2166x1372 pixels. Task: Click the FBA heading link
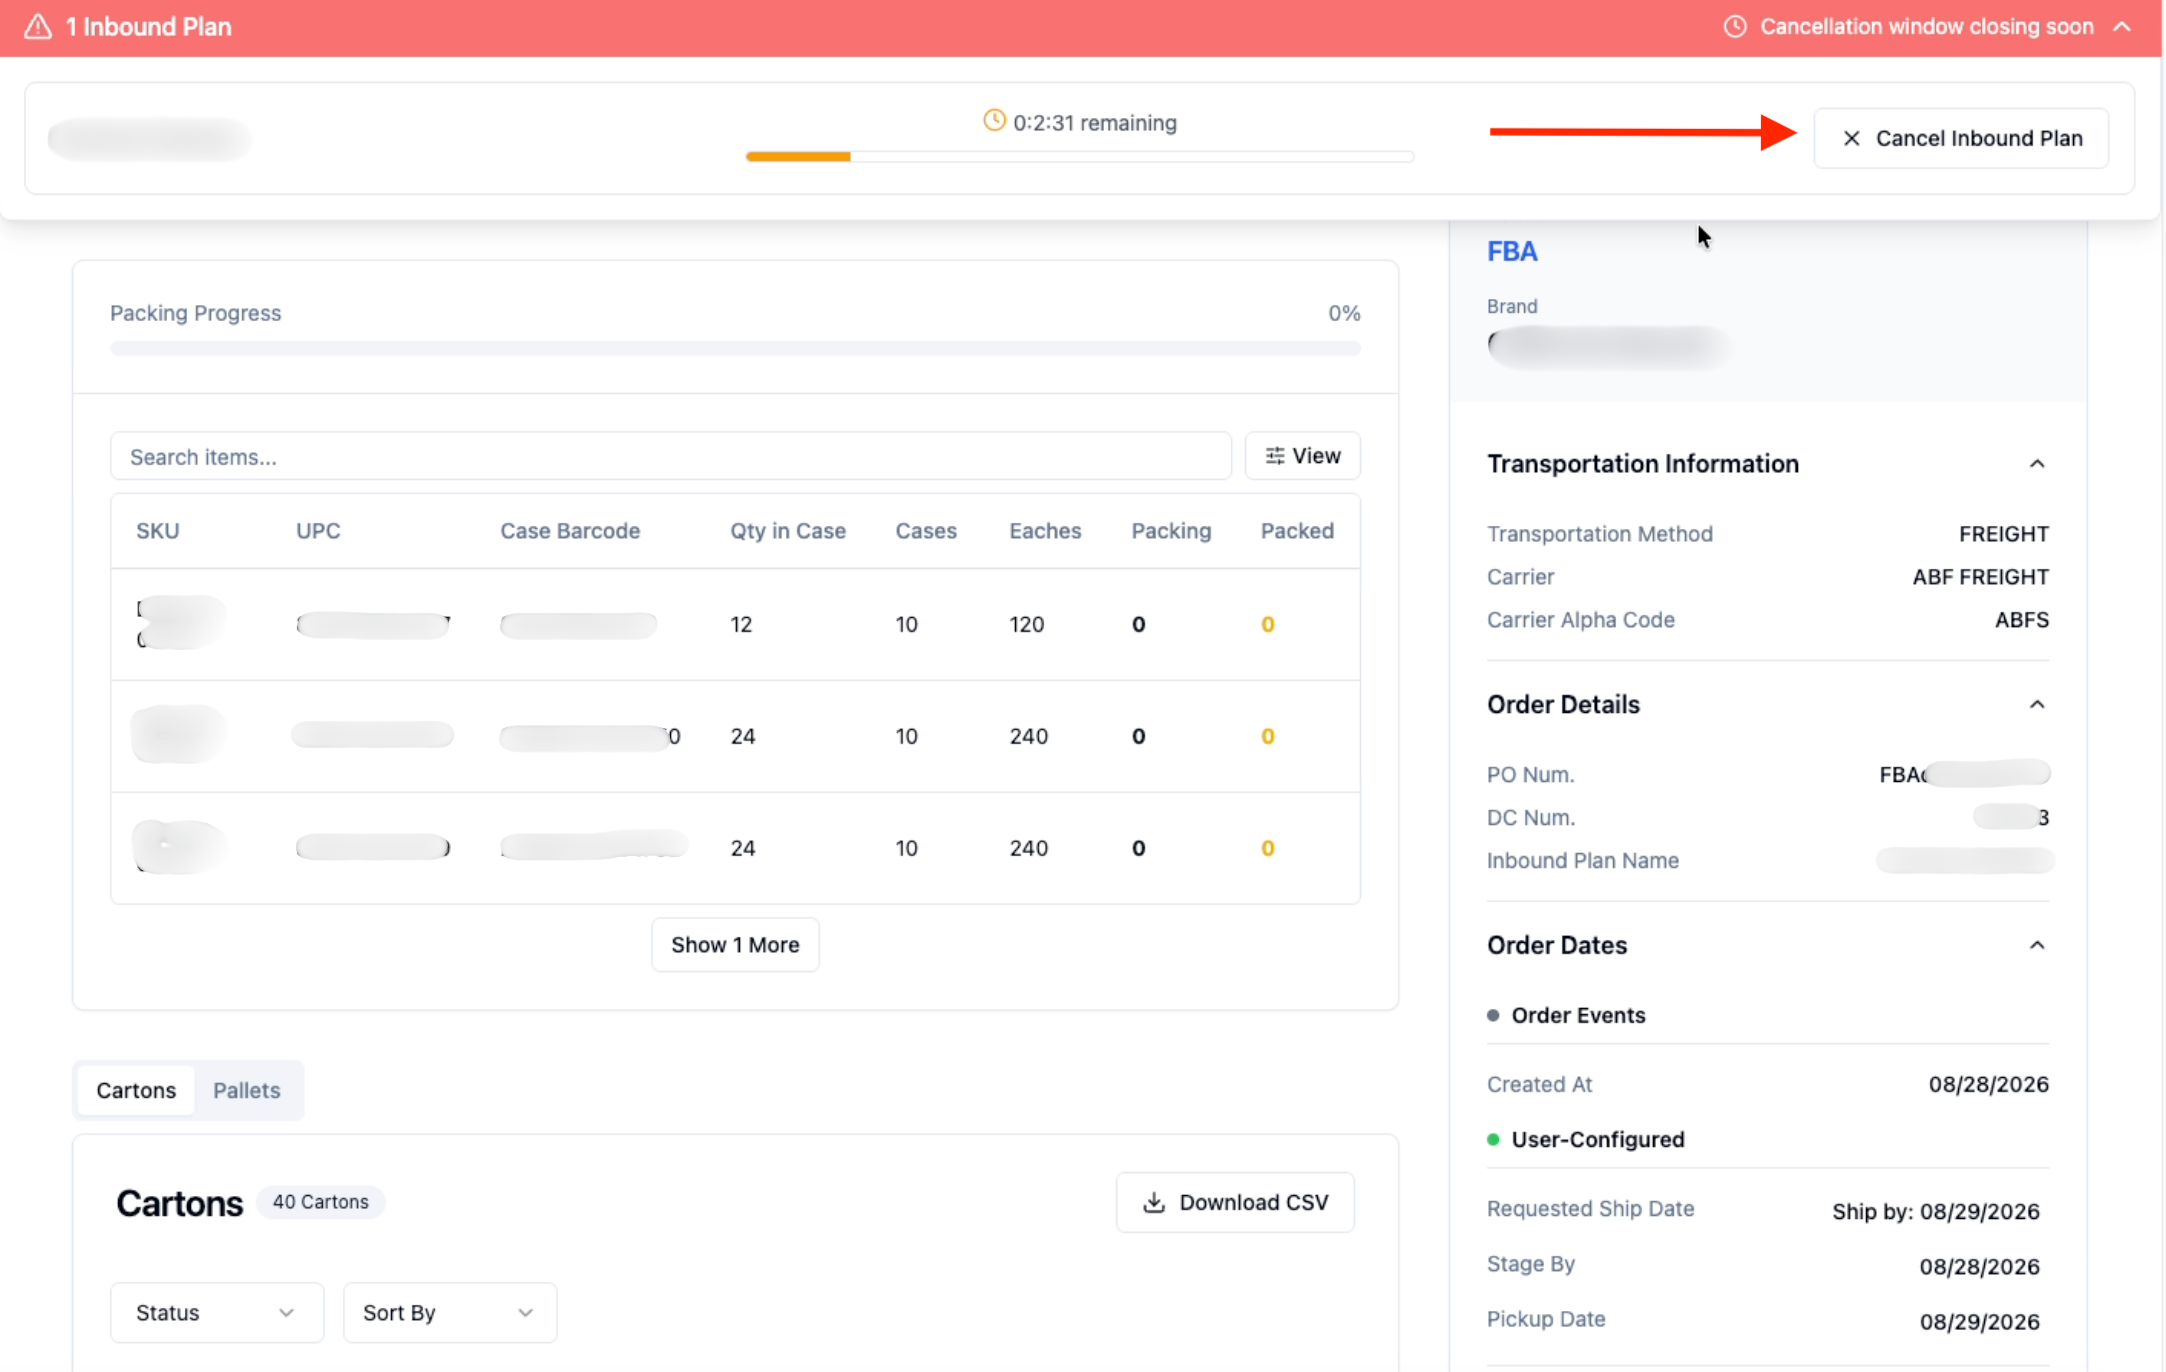coord(1512,252)
